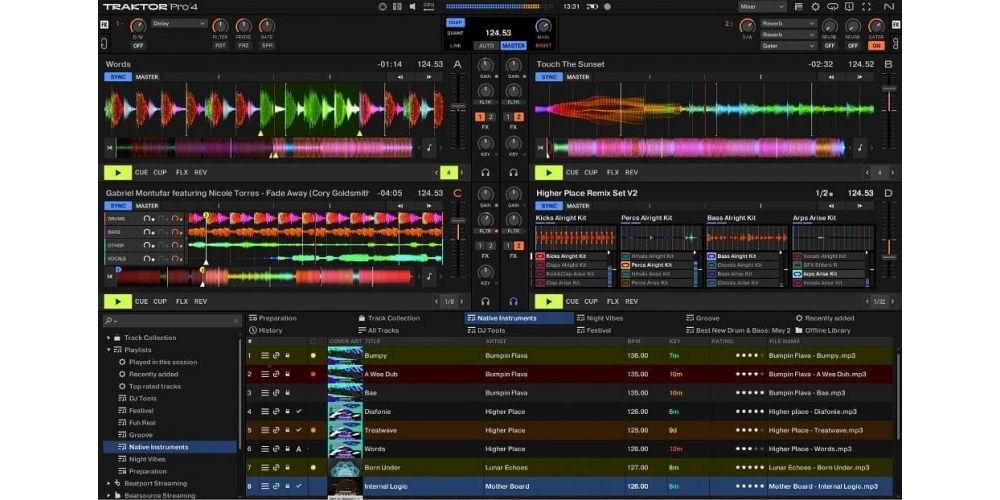Image resolution: width=1000 pixels, height=500 pixels.
Task: Click CUP on Deck A
Action: pyautogui.click(x=160, y=173)
